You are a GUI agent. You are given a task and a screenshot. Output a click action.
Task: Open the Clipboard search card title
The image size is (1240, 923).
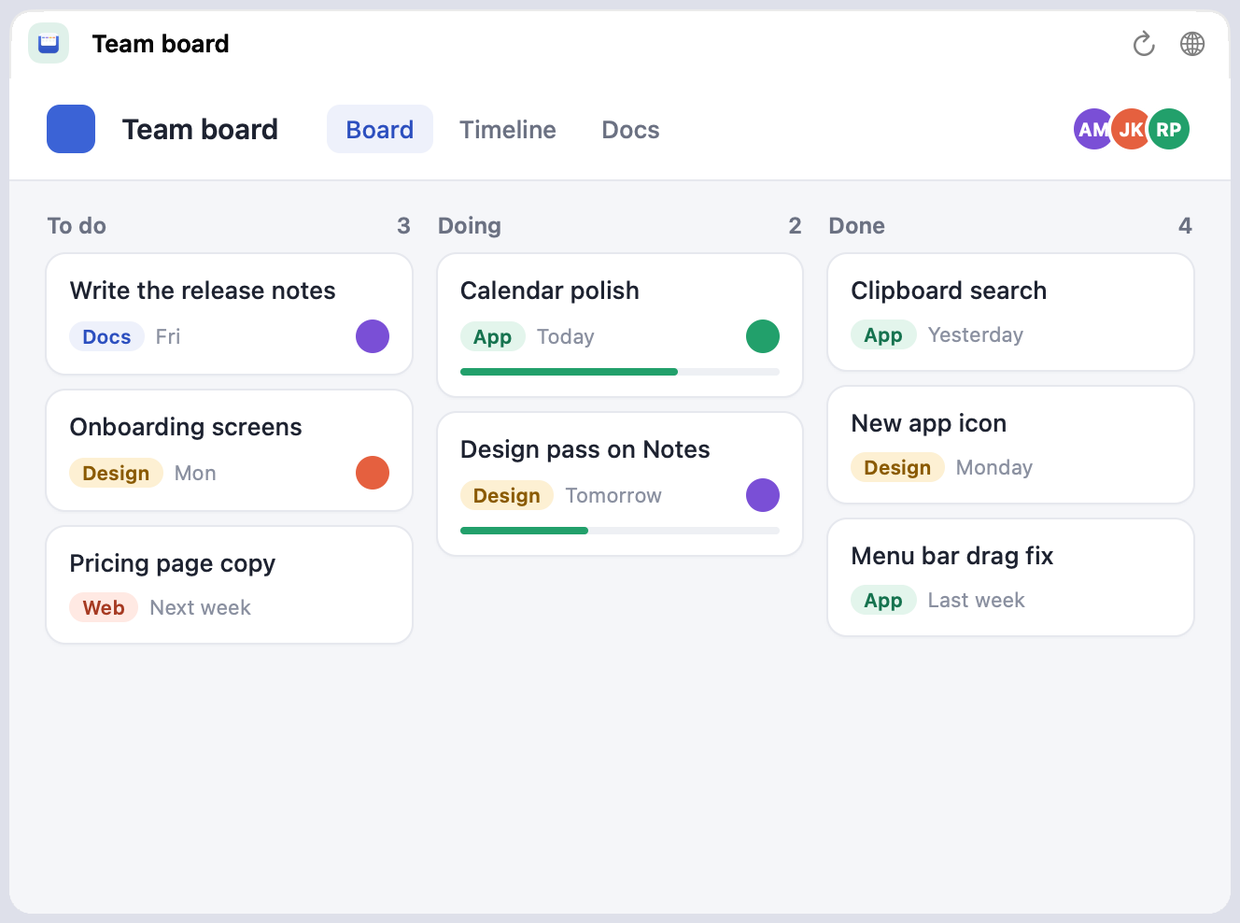tap(949, 290)
